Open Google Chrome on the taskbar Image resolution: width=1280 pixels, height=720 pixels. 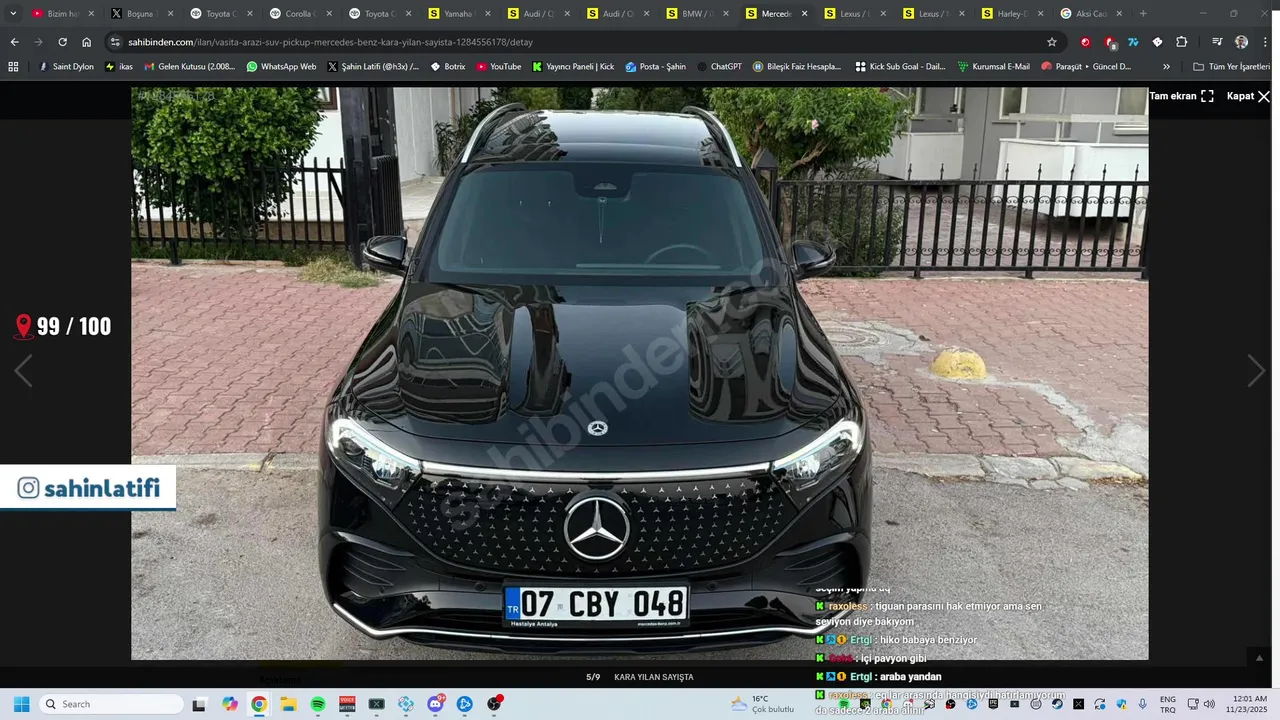pos(259,704)
